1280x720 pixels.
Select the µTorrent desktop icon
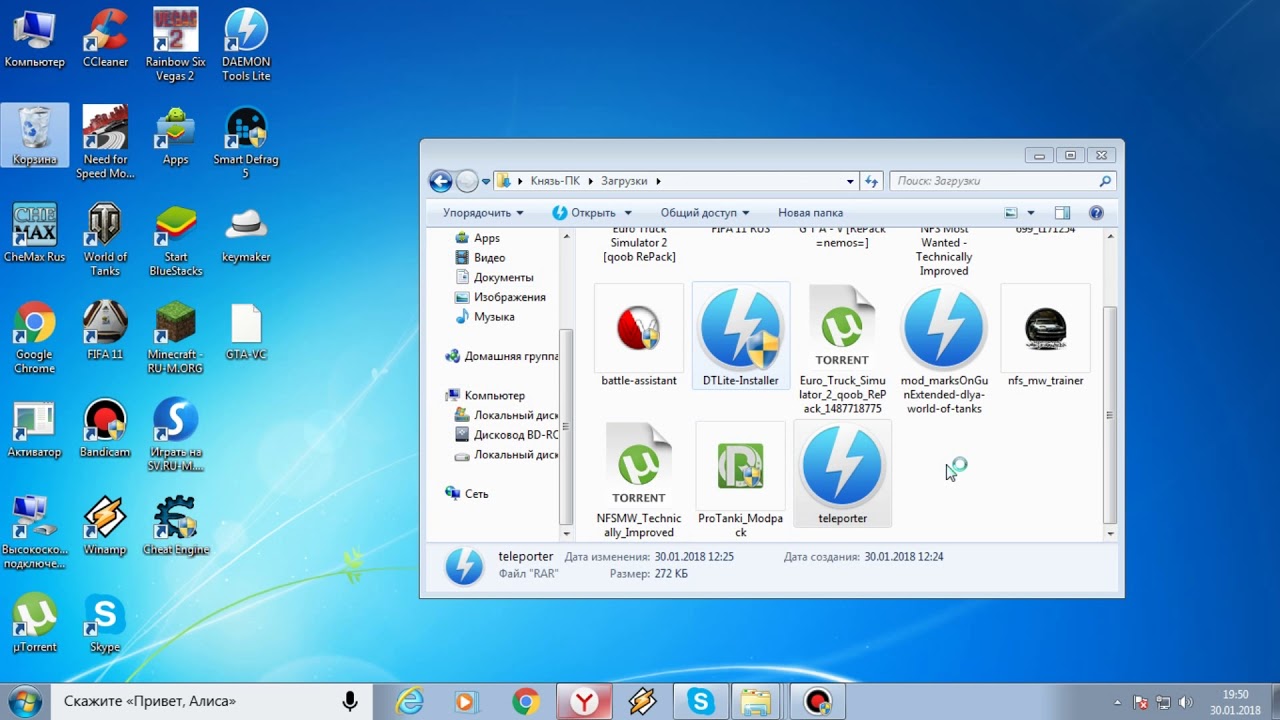(35, 624)
